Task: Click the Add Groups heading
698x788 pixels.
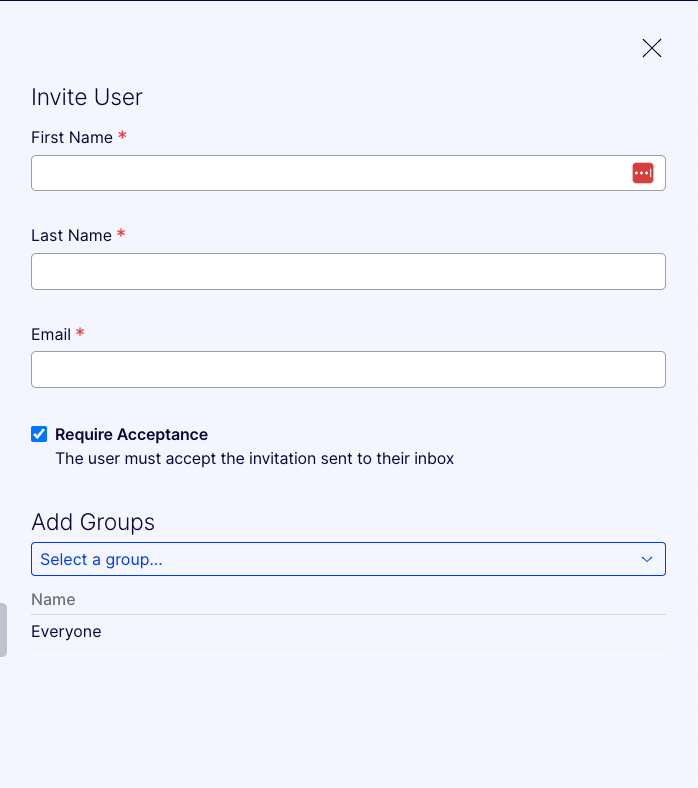Action: 93,522
